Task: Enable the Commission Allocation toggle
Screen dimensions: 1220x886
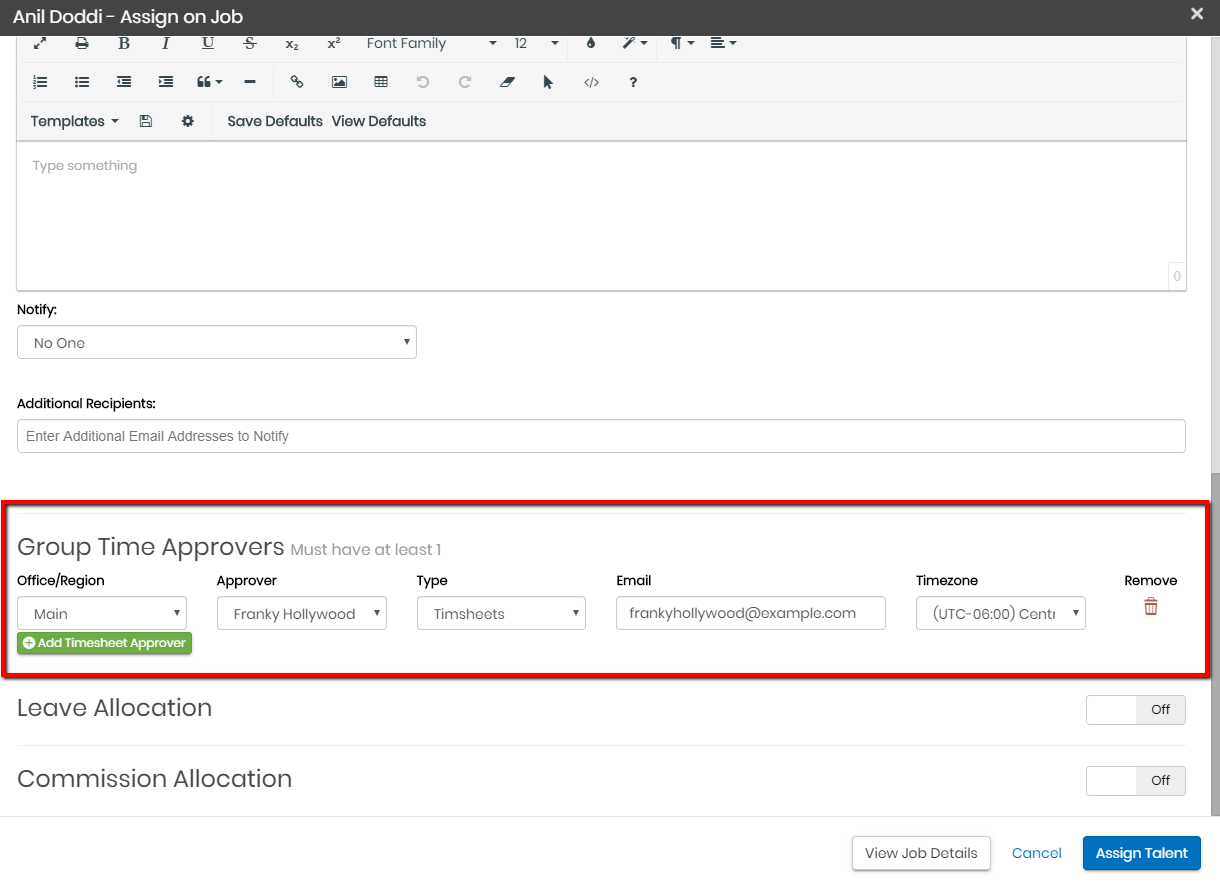Action: (x=1135, y=781)
